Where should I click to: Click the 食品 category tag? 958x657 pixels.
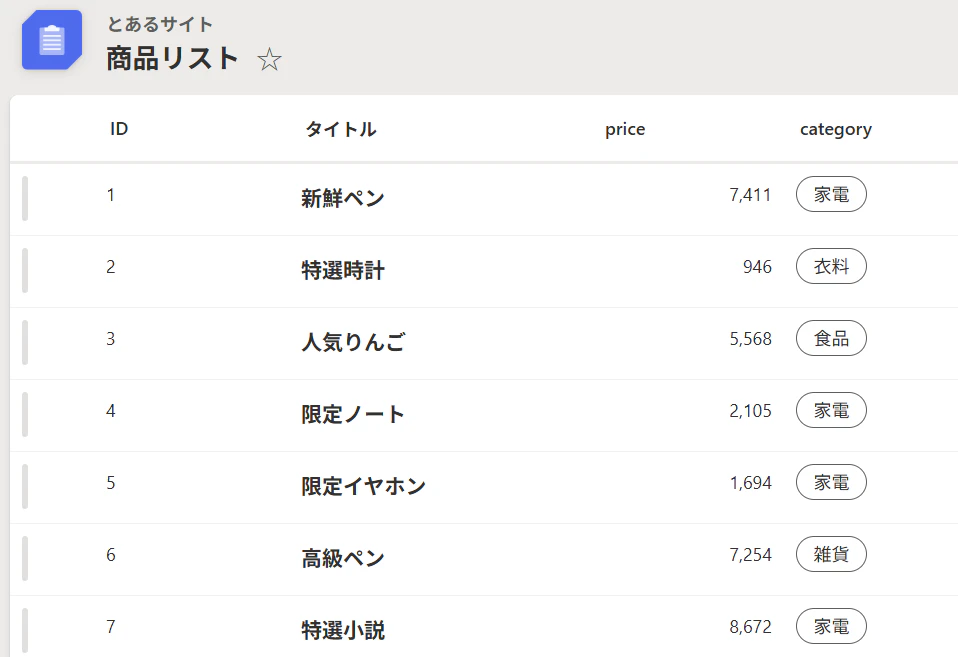coord(831,339)
